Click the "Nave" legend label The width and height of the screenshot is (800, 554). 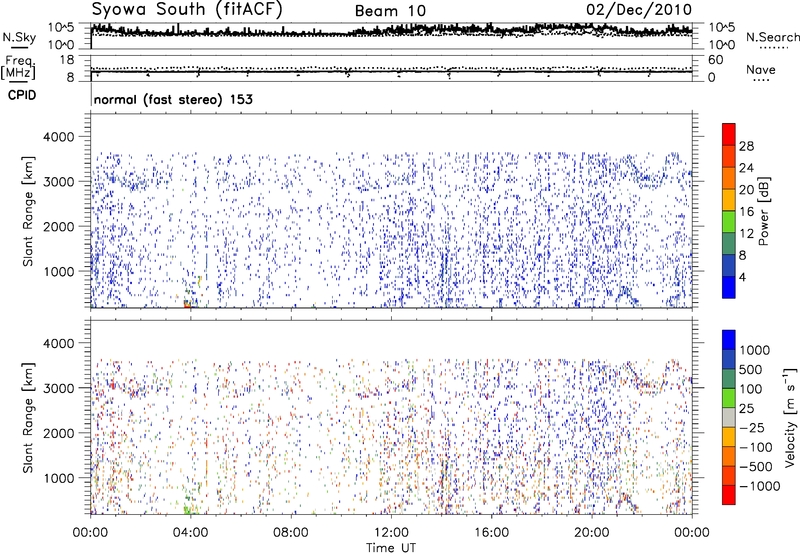[761, 69]
